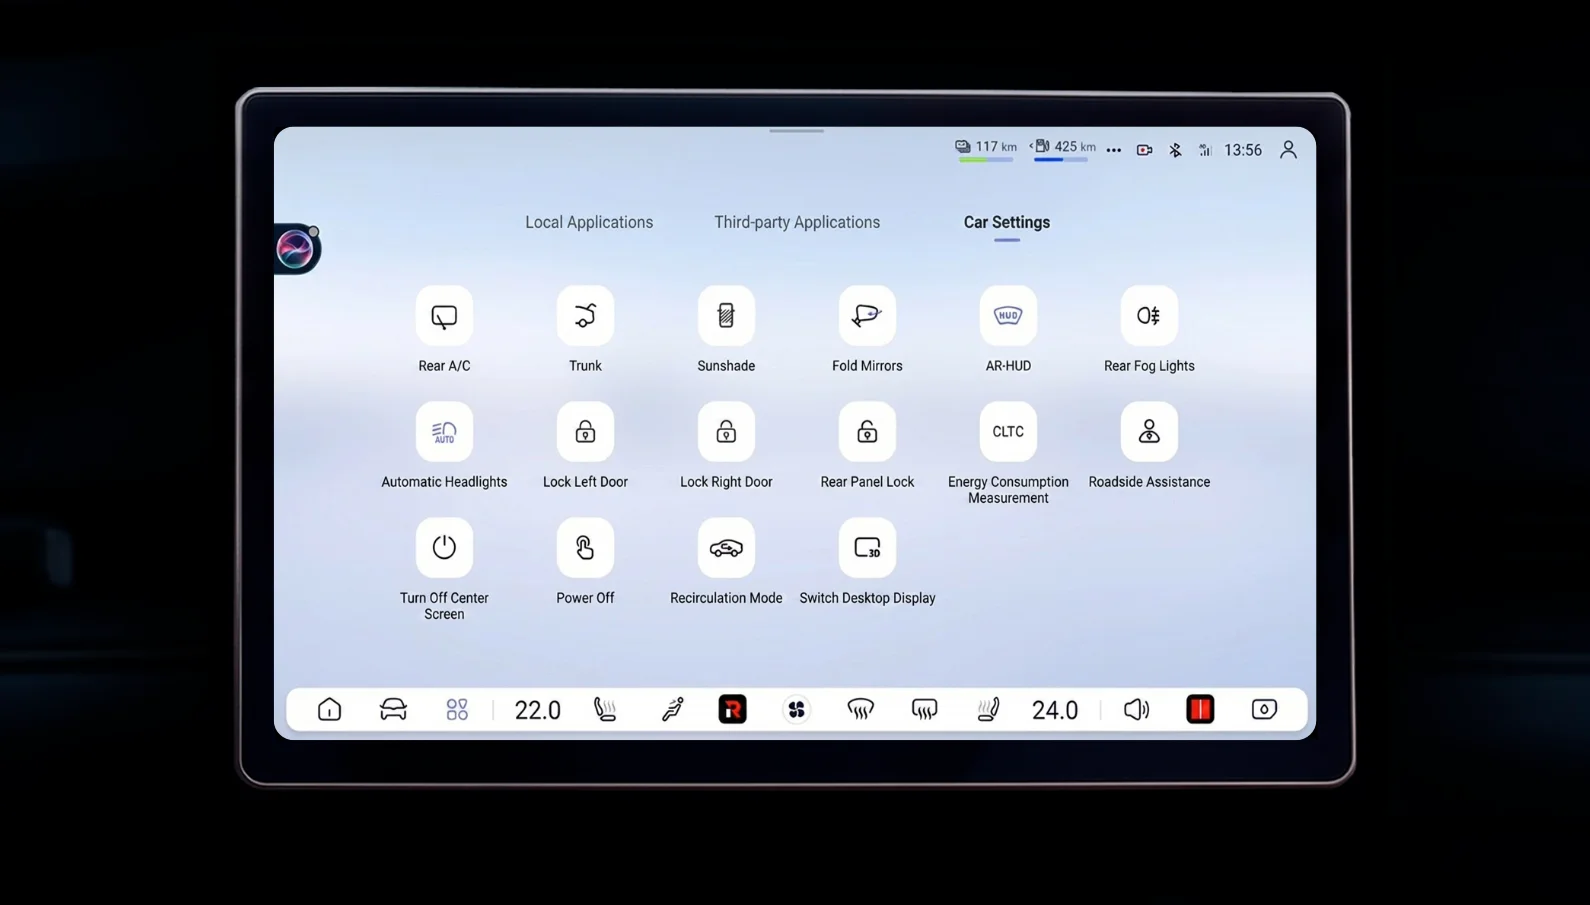The image size is (1590, 905).
Task: Tap electric range 117 km indicator
Action: click(986, 149)
